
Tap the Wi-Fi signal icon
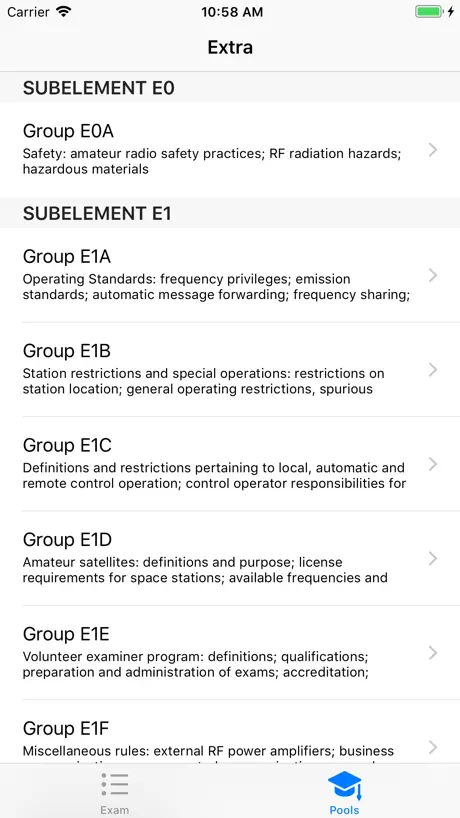point(64,11)
